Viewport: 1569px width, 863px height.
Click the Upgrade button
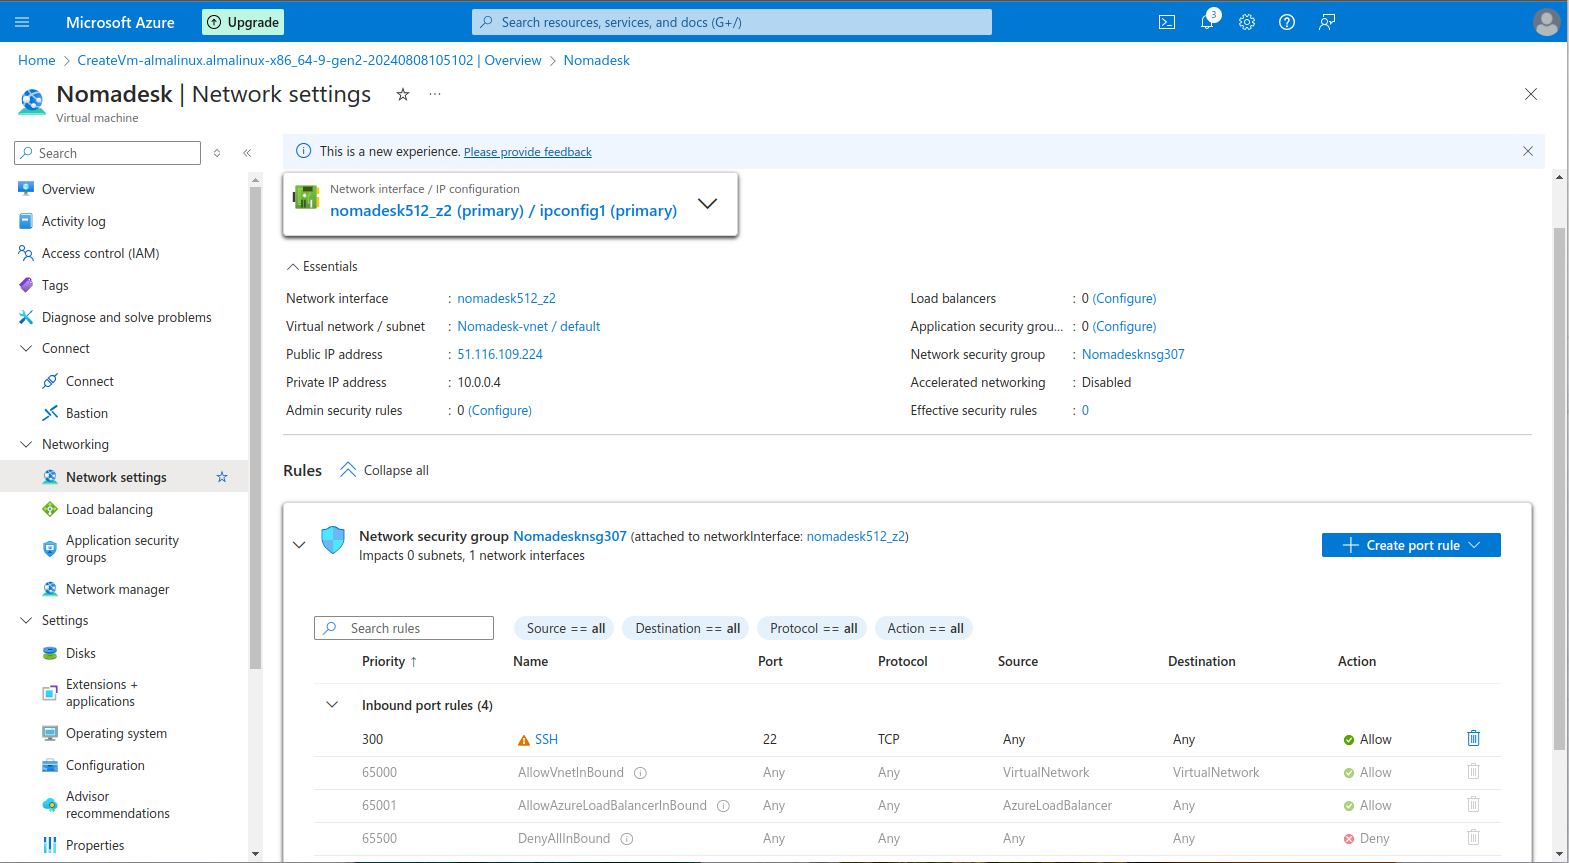(x=243, y=22)
